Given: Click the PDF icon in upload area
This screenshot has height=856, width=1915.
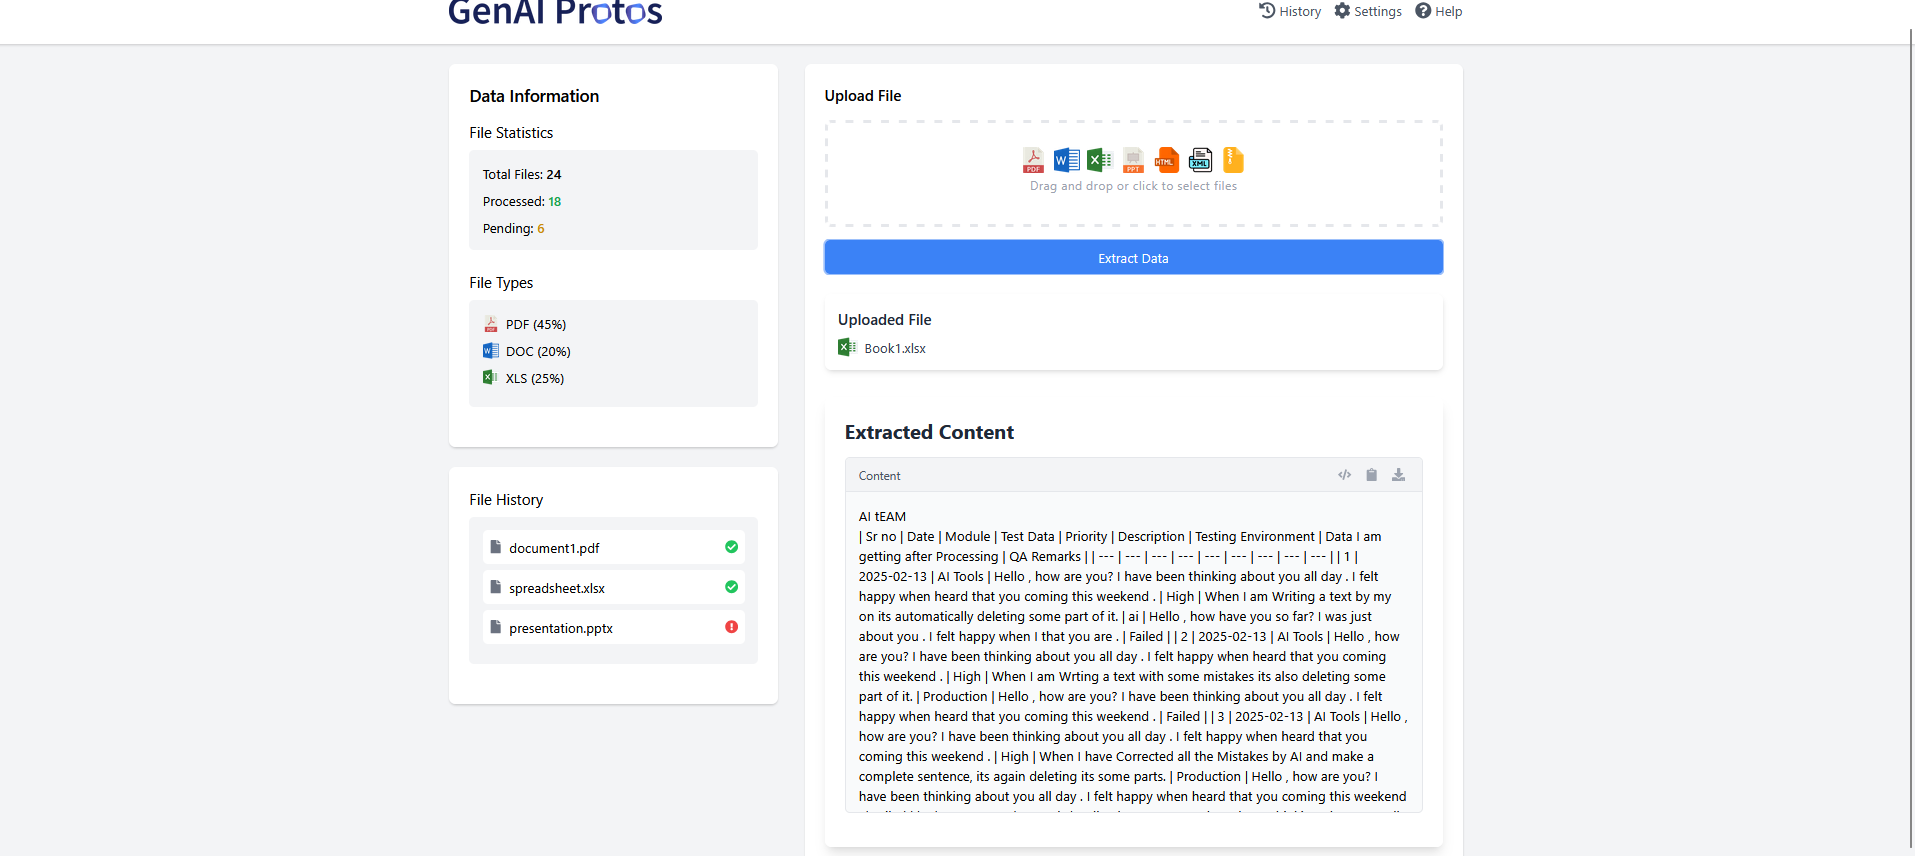Looking at the screenshot, I should pyautogui.click(x=1033, y=160).
